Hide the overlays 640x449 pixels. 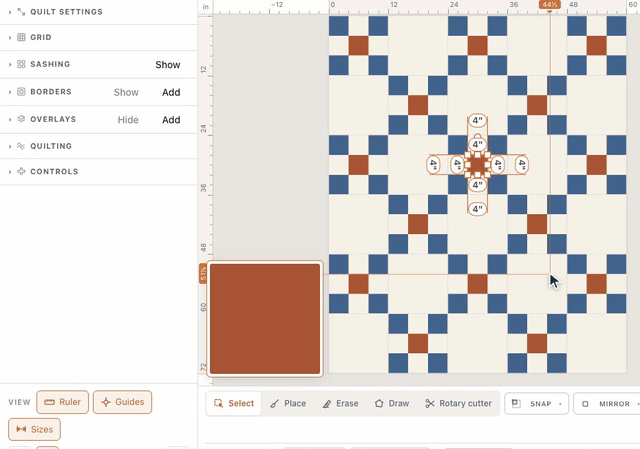coord(128,120)
